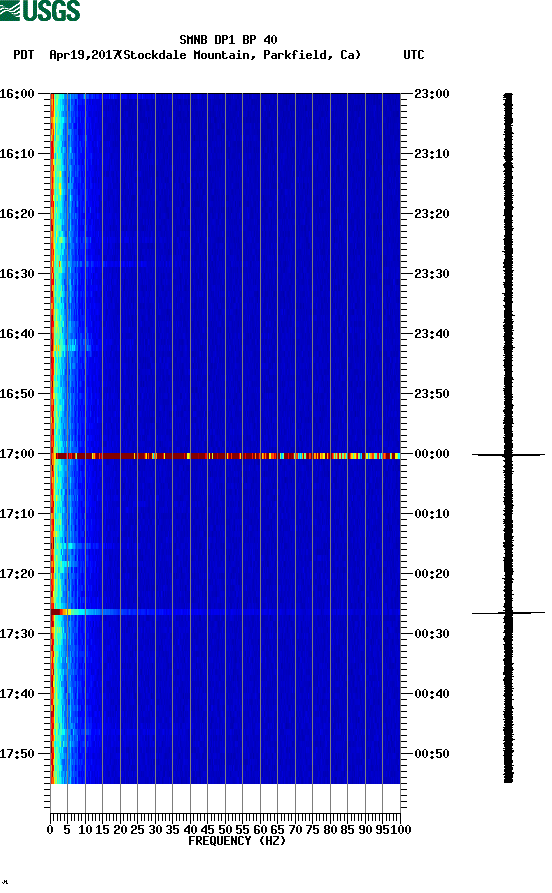Click the 23:30 UTC time label
The width and height of the screenshot is (552, 893).
pyautogui.click(x=432, y=274)
